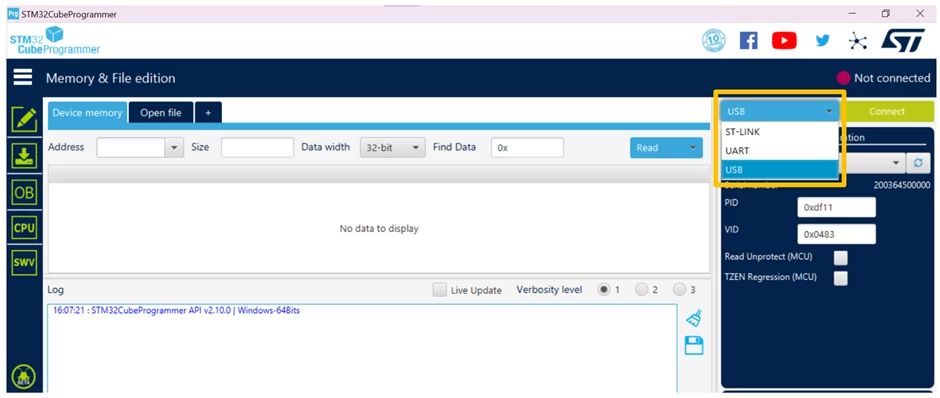Tick TZEN Regression (MCU) checkbox

tap(841, 278)
